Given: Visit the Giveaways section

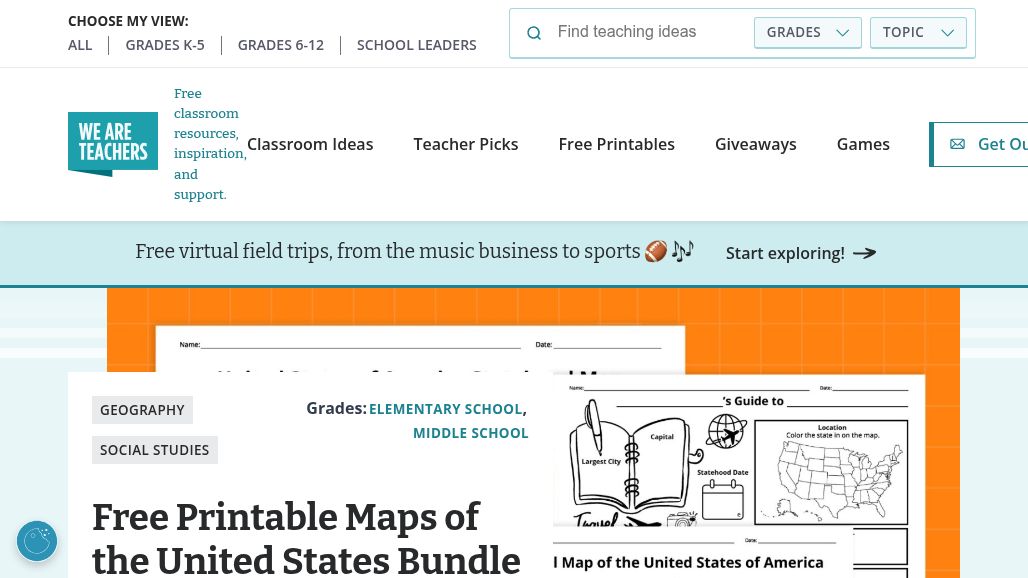Looking at the screenshot, I should [756, 144].
